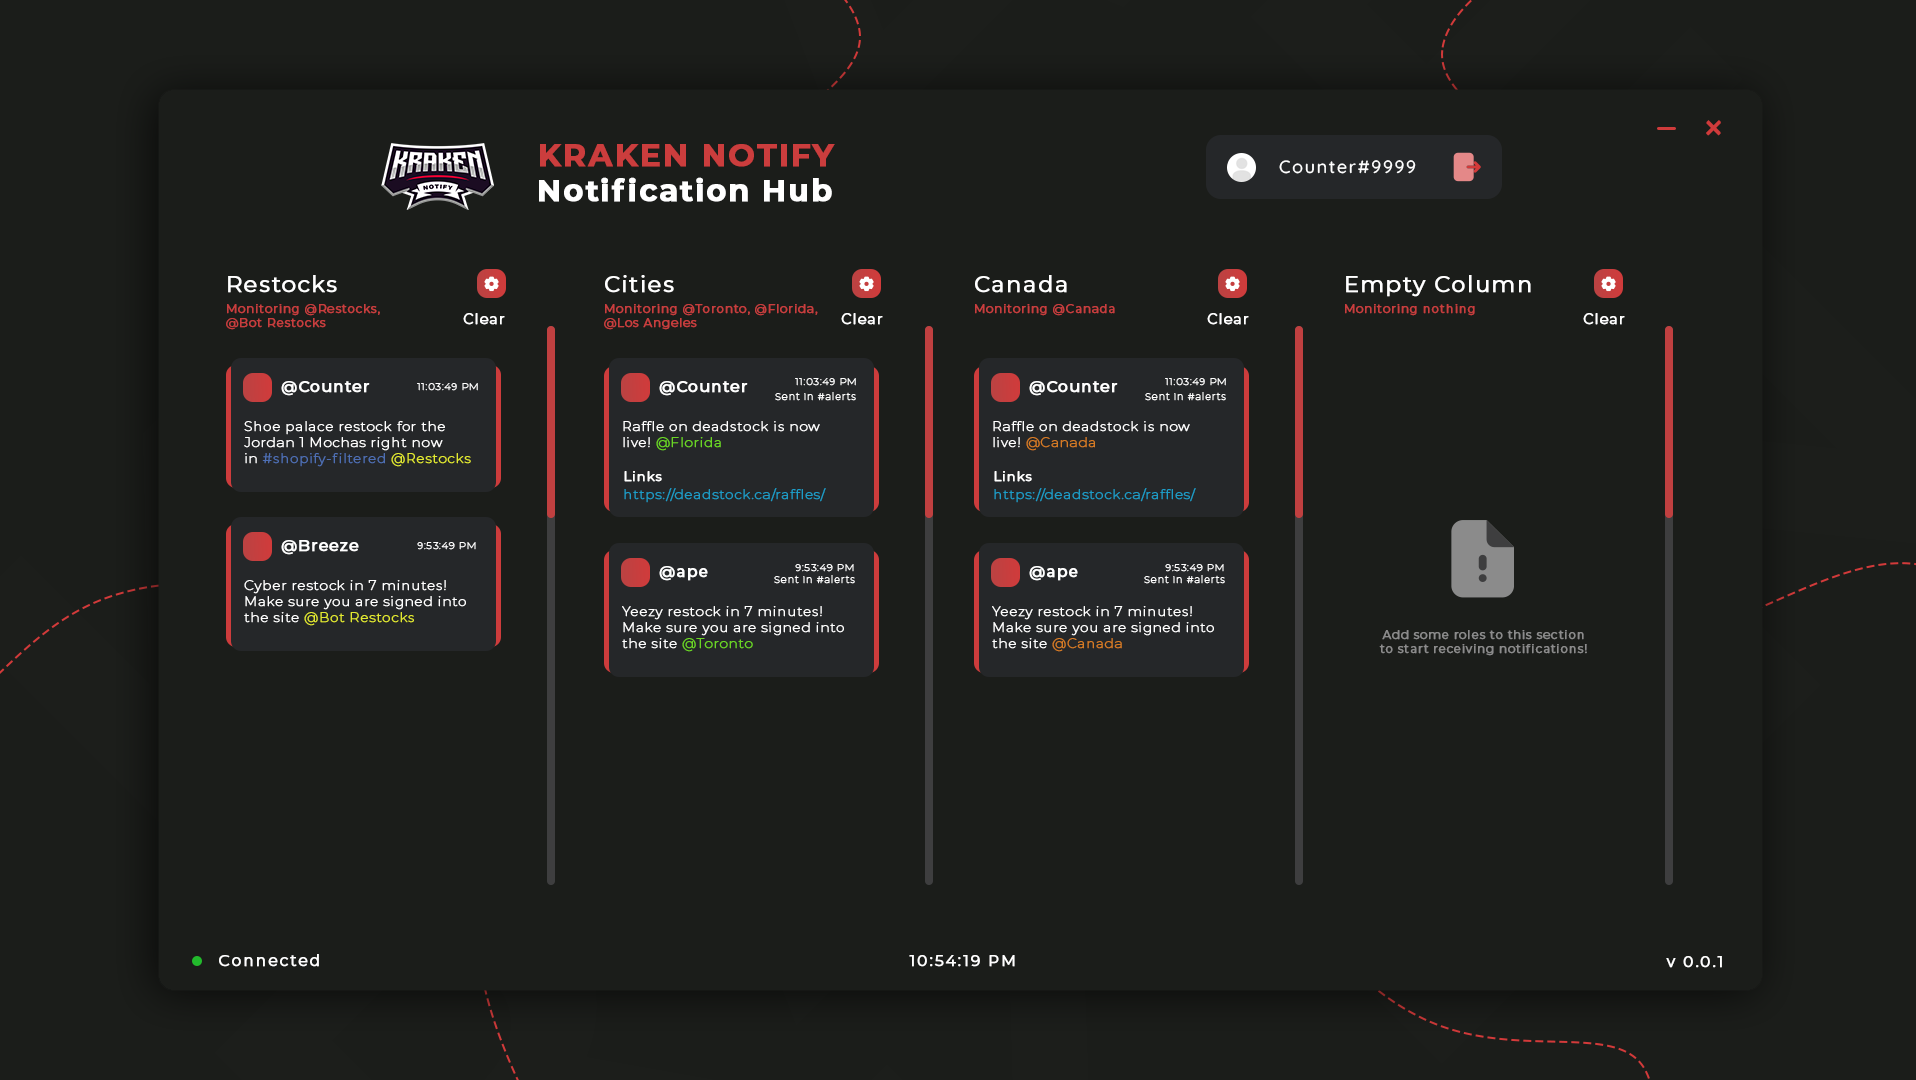The height and width of the screenshot is (1080, 1916).
Task: Open settings for the Canada column
Action: click(x=1232, y=284)
